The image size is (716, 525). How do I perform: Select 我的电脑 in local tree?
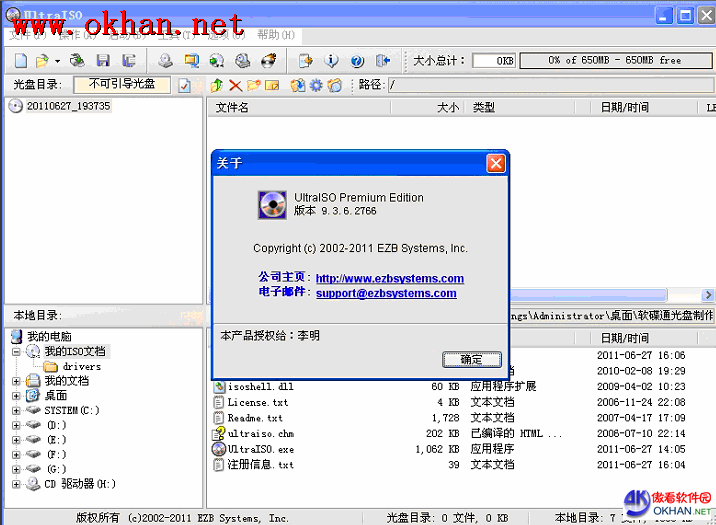(49, 337)
